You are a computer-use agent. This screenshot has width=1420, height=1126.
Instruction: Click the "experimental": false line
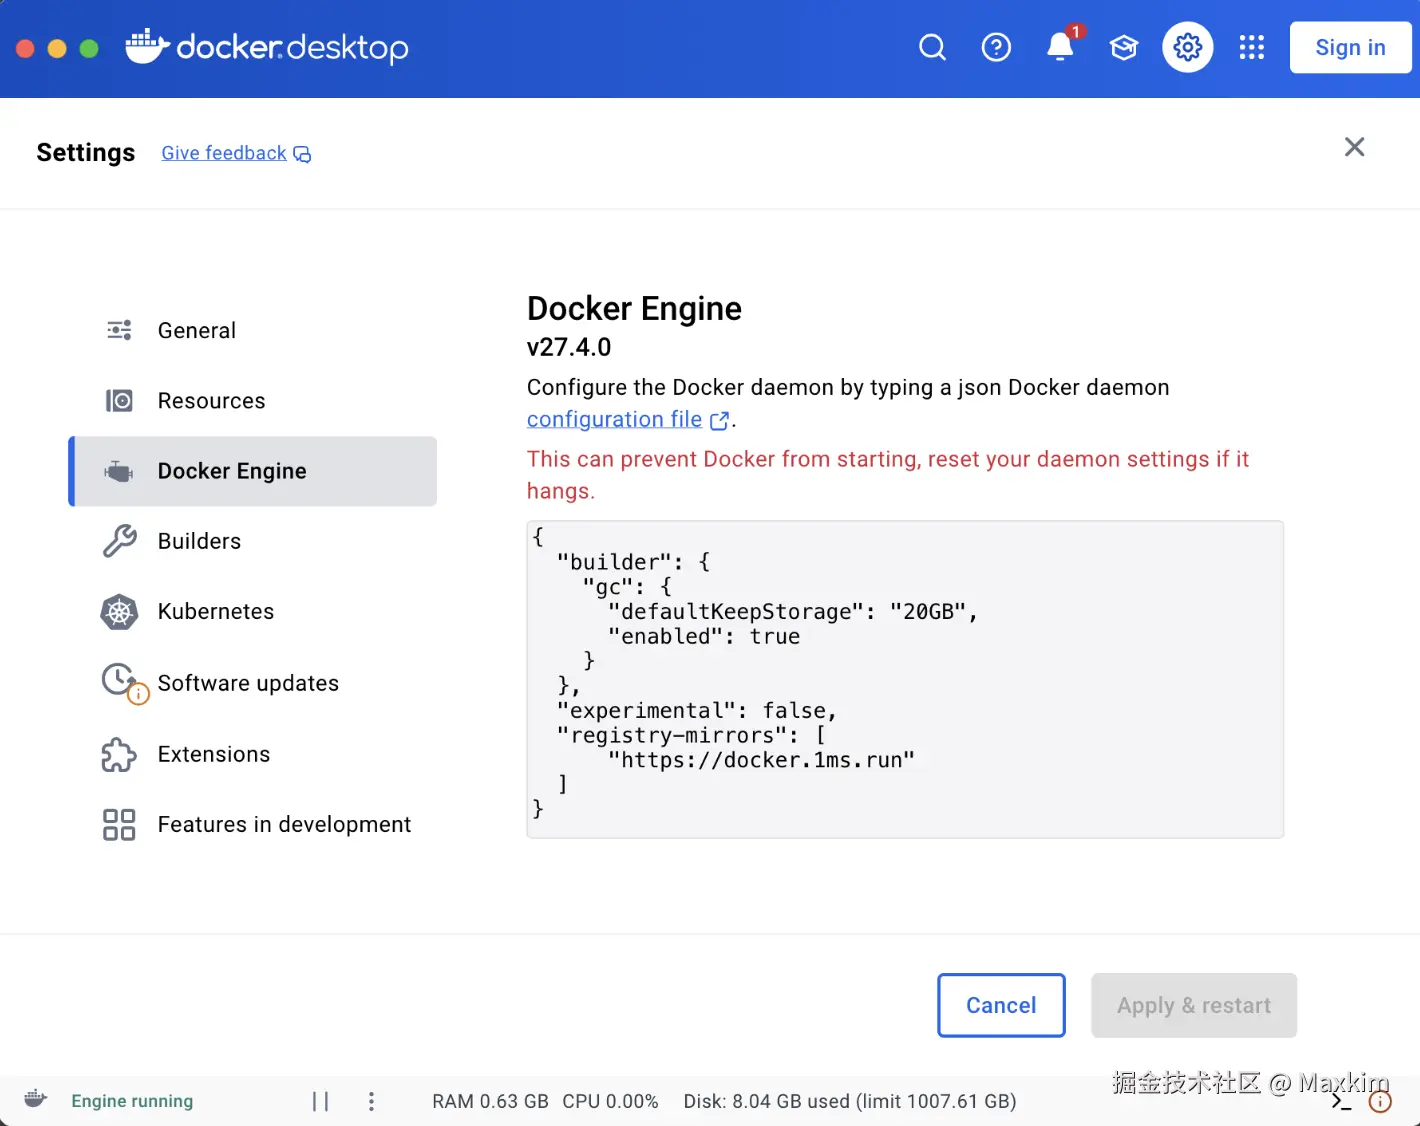click(x=696, y=710)
